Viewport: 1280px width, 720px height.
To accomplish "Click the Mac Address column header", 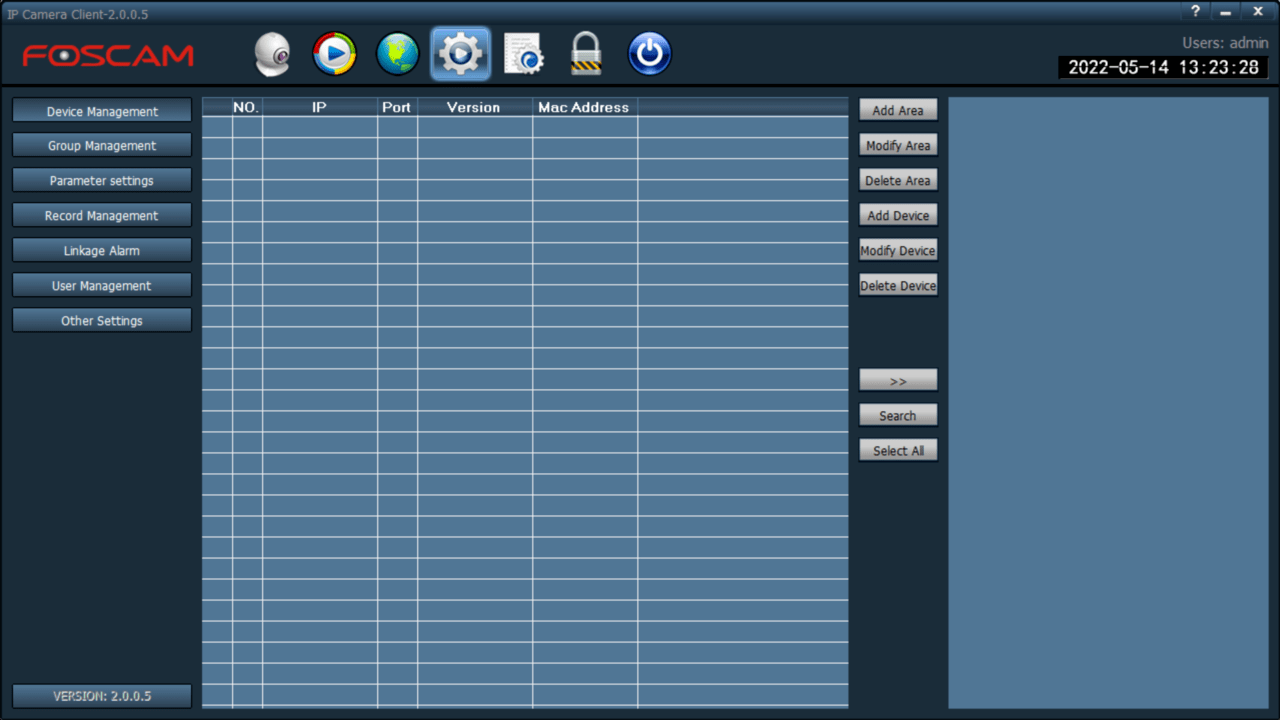I will click(x=584, y=107).
